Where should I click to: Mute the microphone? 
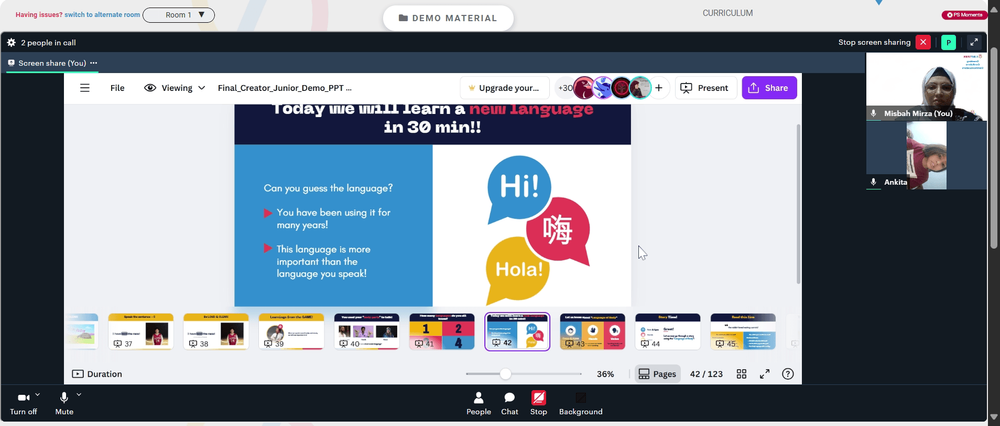64,403
